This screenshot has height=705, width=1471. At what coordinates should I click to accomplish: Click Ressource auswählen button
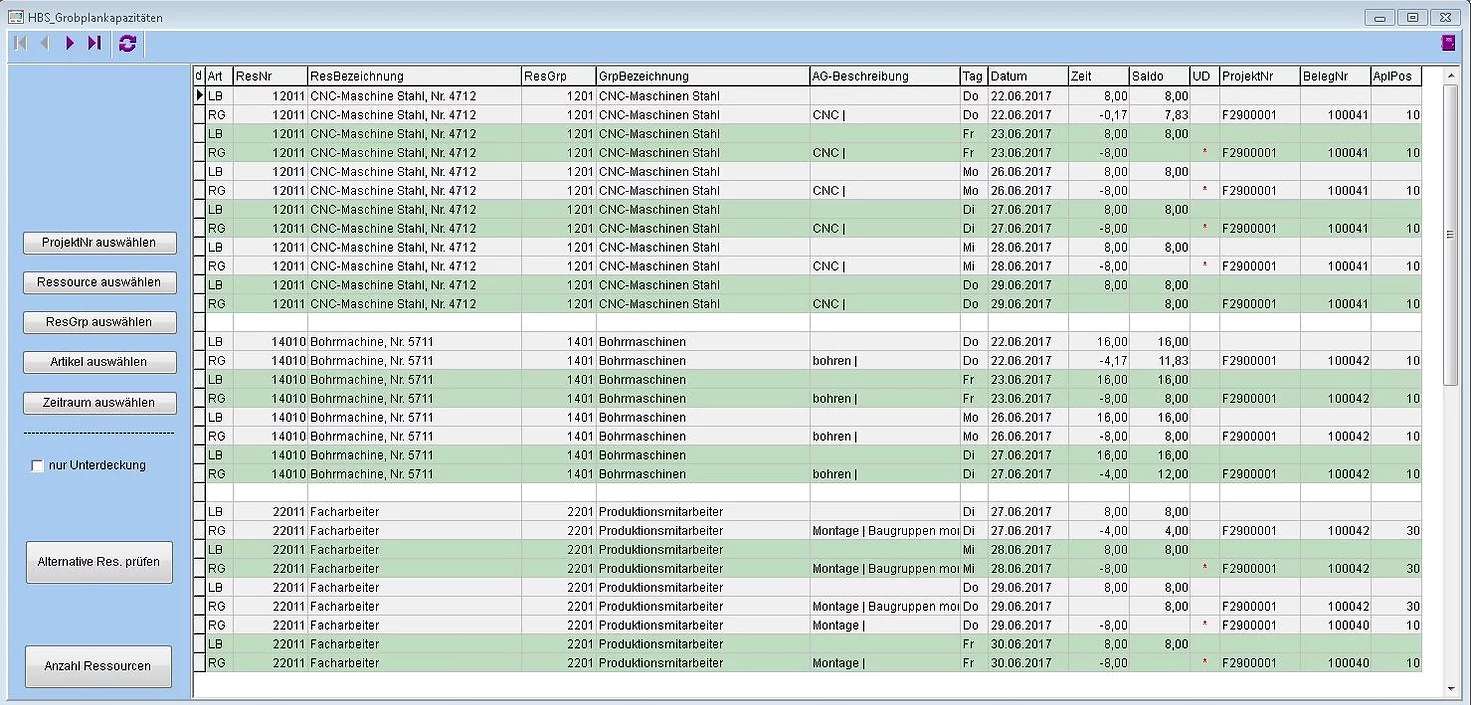(99, 283)
